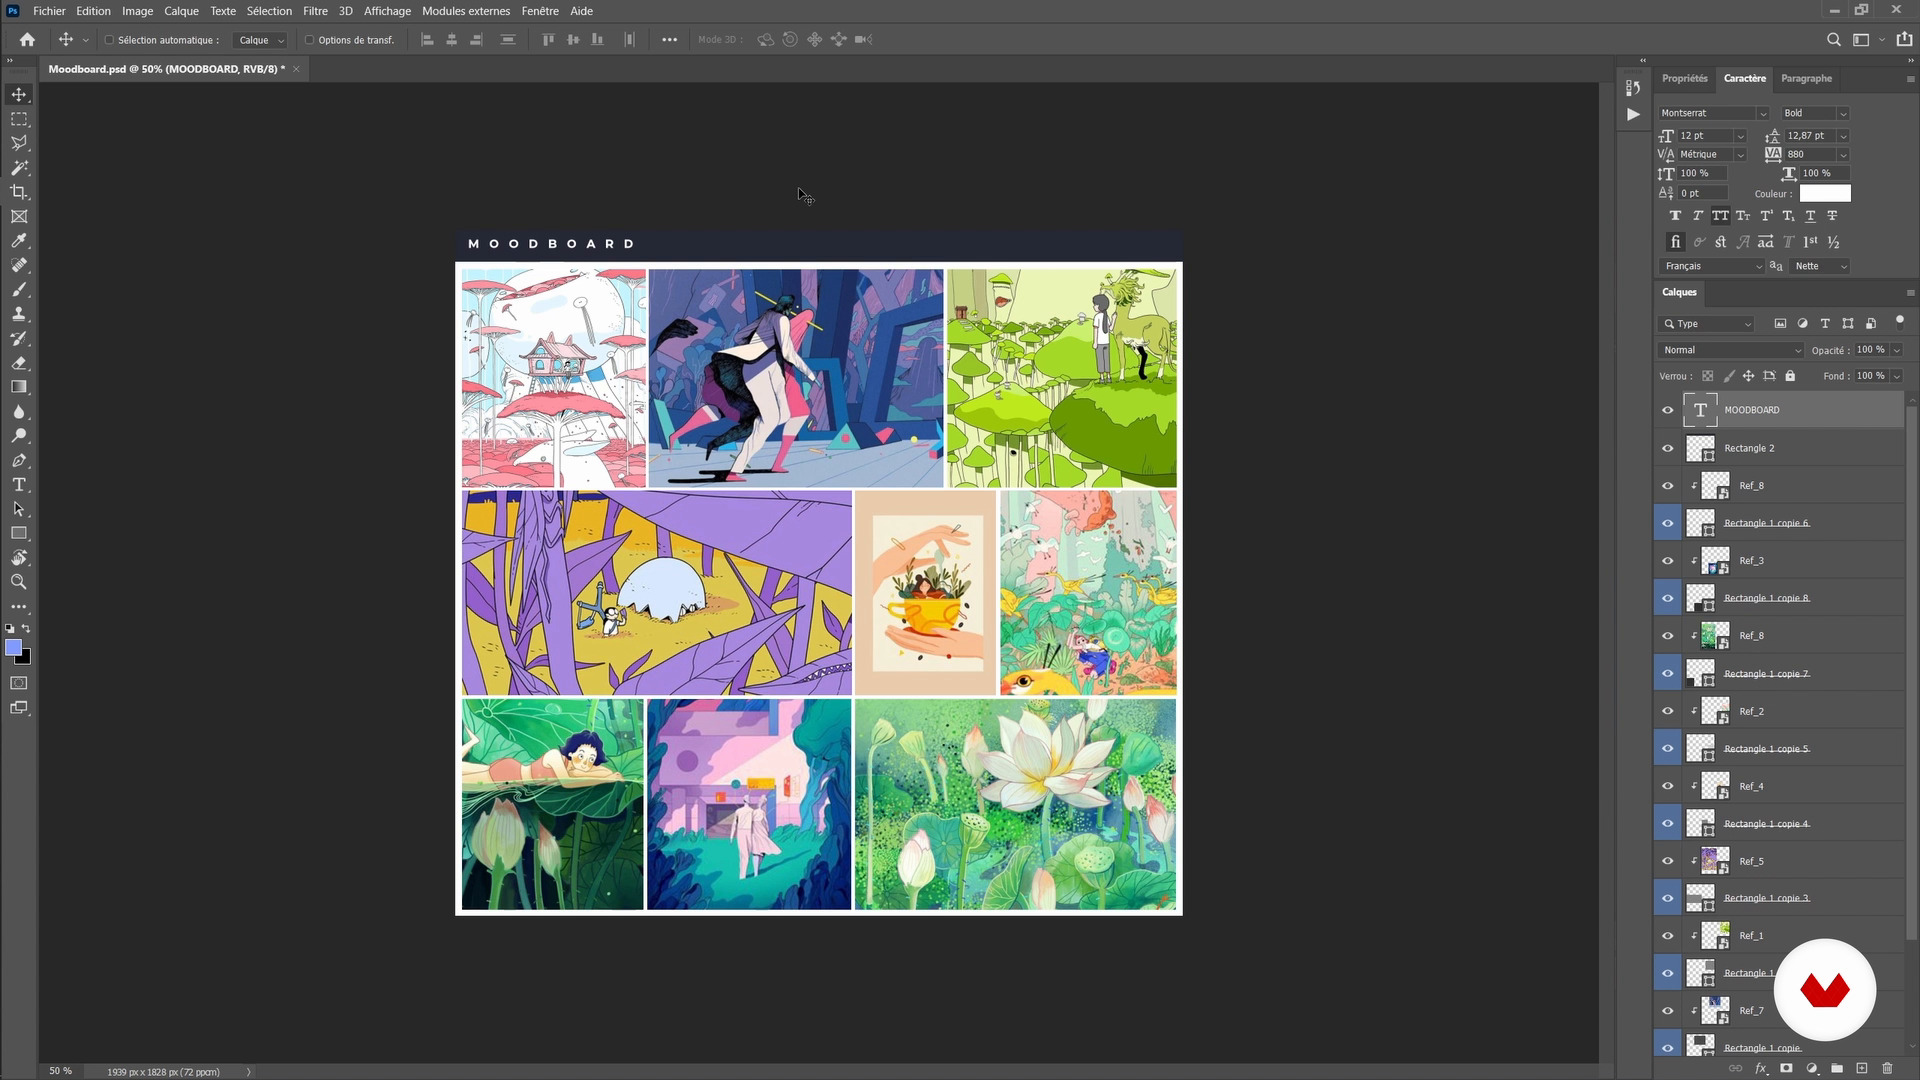Select the Eraser tool
The image size is (1920, 1080).
19,363
